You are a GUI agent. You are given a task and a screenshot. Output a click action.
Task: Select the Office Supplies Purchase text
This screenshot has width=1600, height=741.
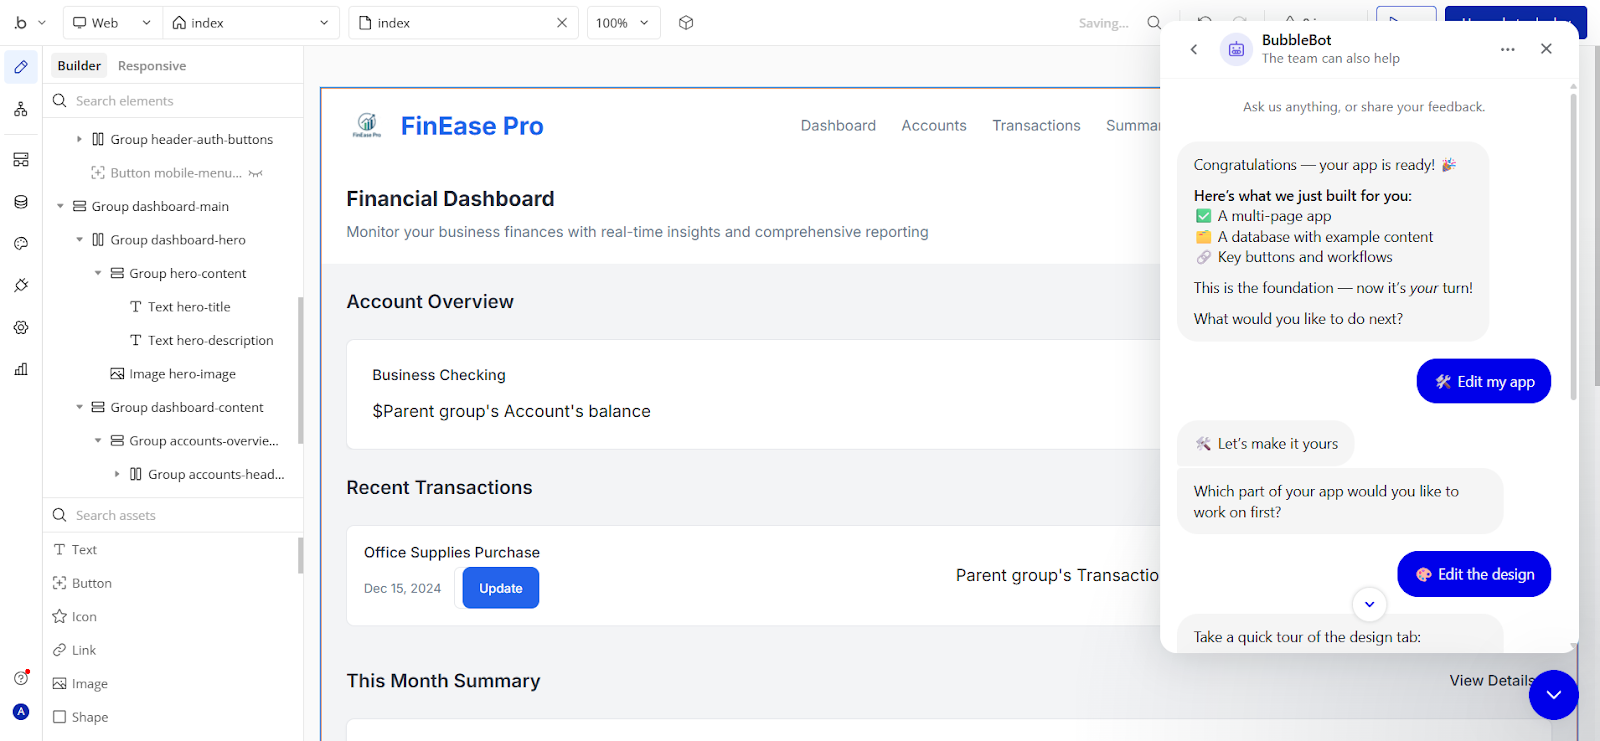(x=452, y=552)
